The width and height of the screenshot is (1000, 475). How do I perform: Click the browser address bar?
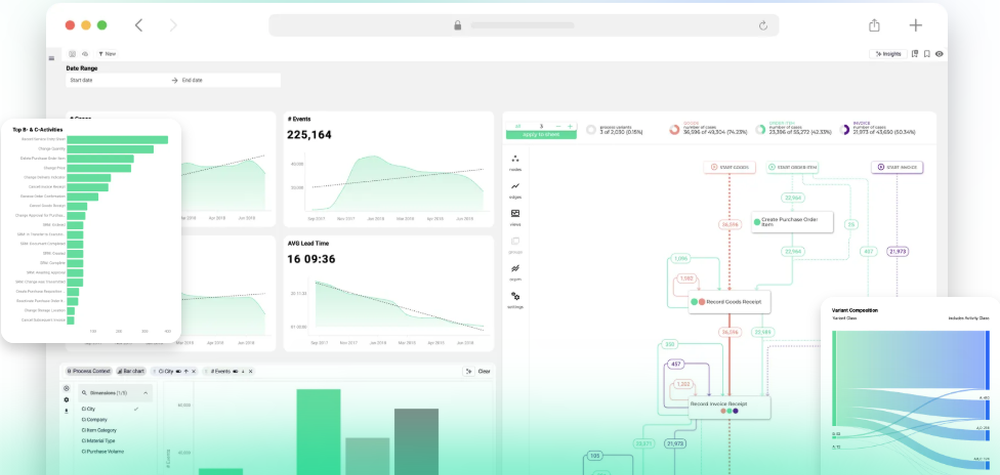click(x=523, y=26)
